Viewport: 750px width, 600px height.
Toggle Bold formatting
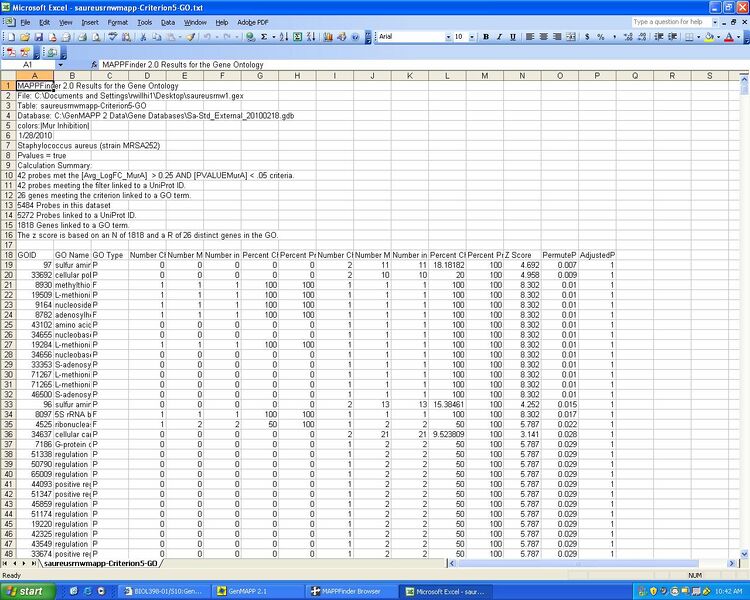click(486, 37)
